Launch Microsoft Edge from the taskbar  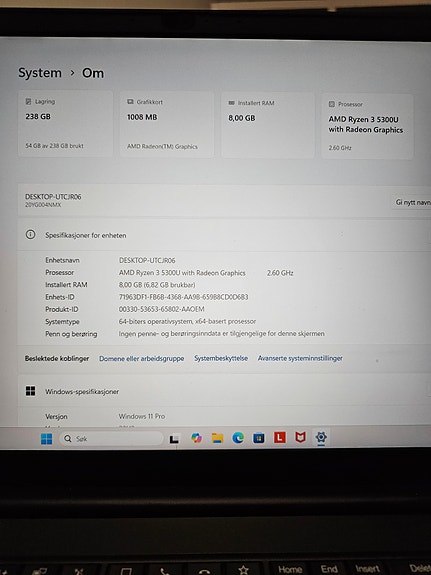(x=238, y=437)
